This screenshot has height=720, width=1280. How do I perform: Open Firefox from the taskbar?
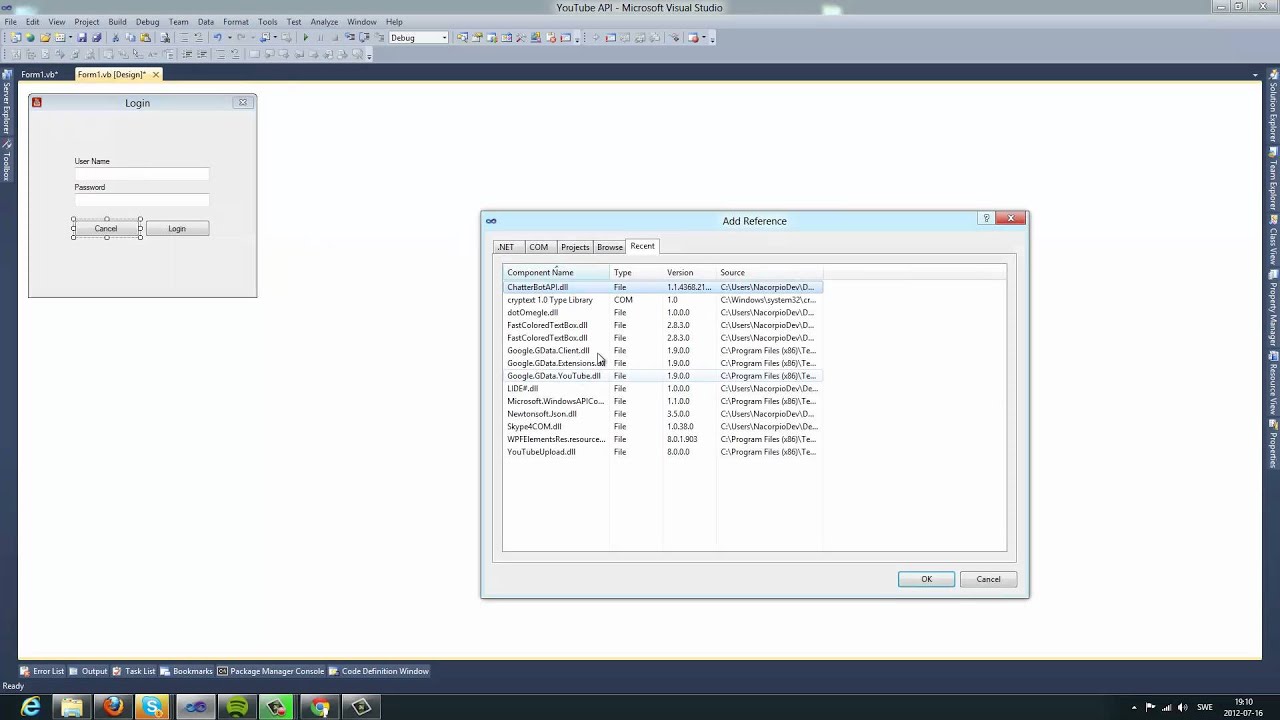(x=112, y=707)
